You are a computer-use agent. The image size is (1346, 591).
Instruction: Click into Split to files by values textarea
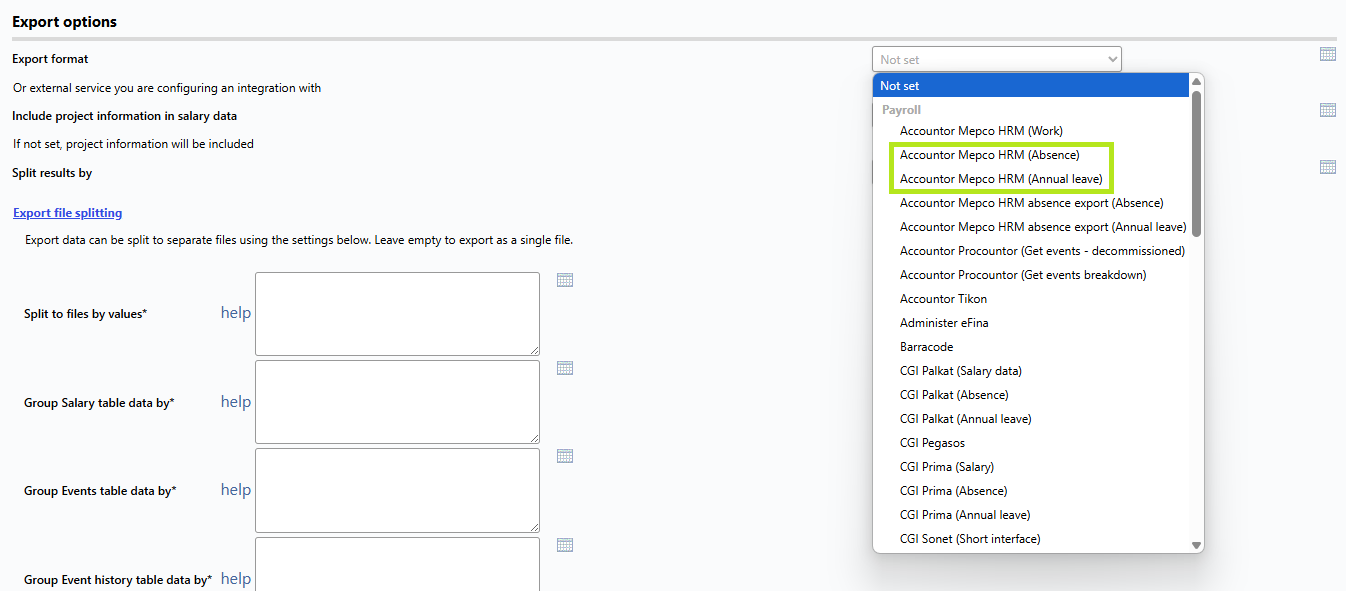click(397, 314)
